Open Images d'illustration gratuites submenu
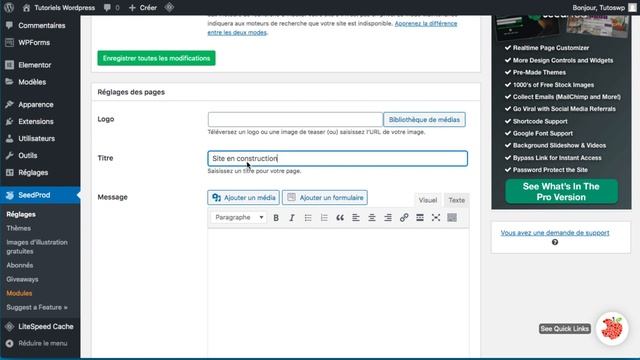The height and width of the screenshot is (360, 640). click(37, 247)
